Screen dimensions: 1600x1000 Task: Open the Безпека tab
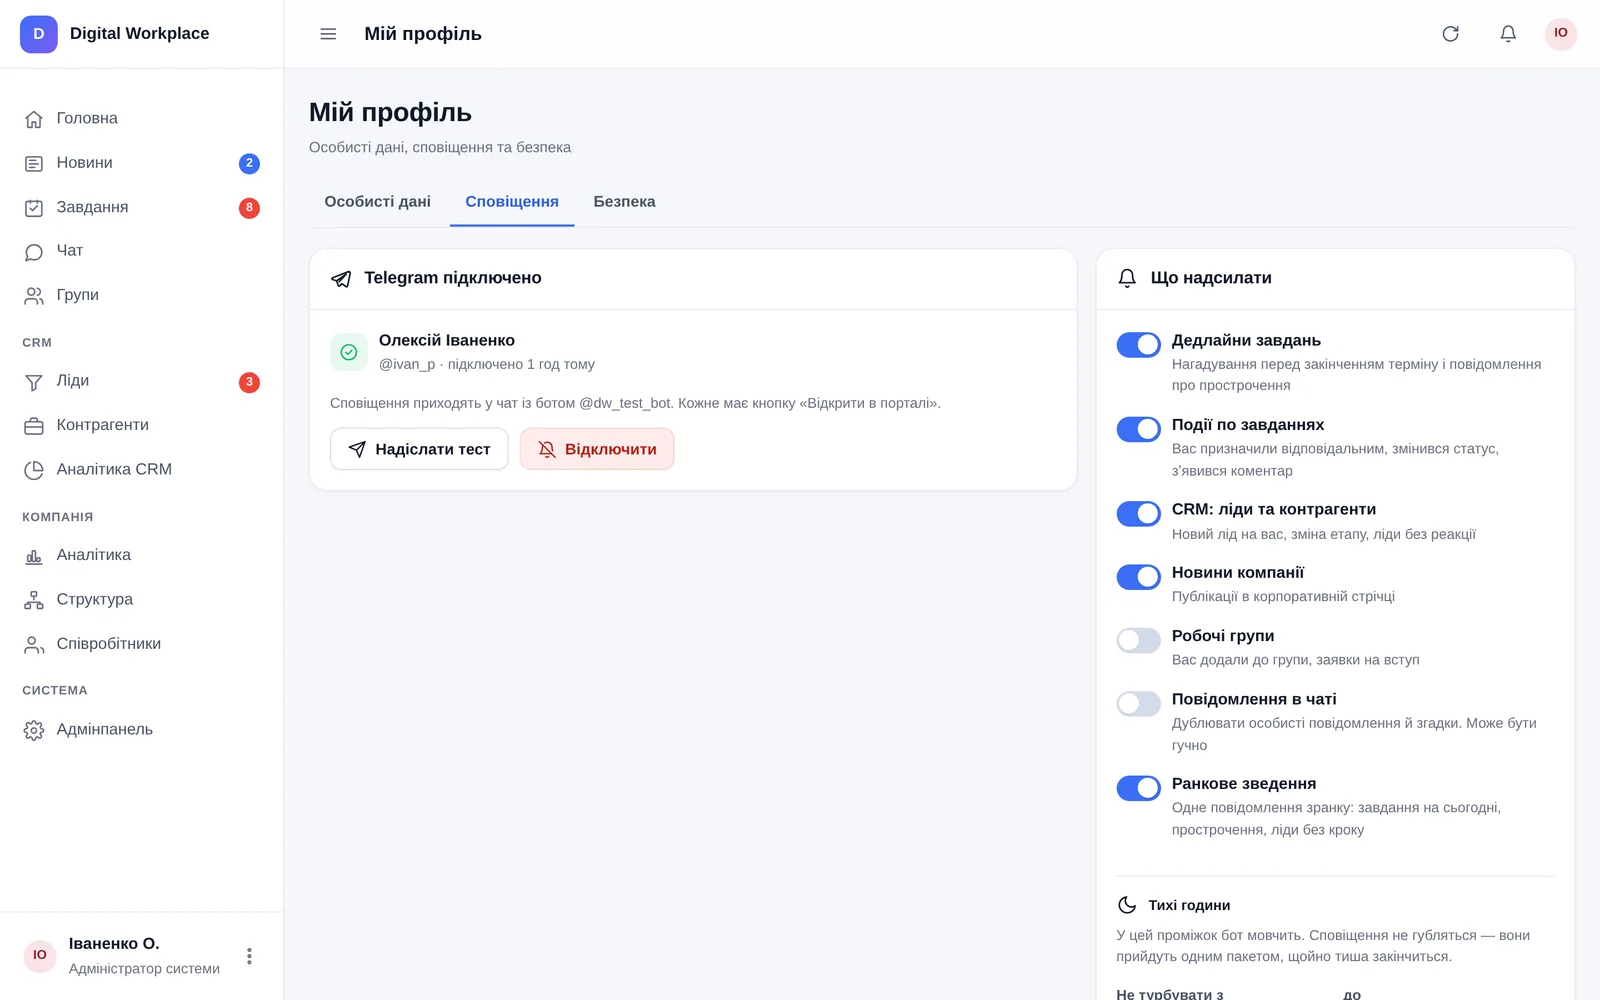(625, 202)
